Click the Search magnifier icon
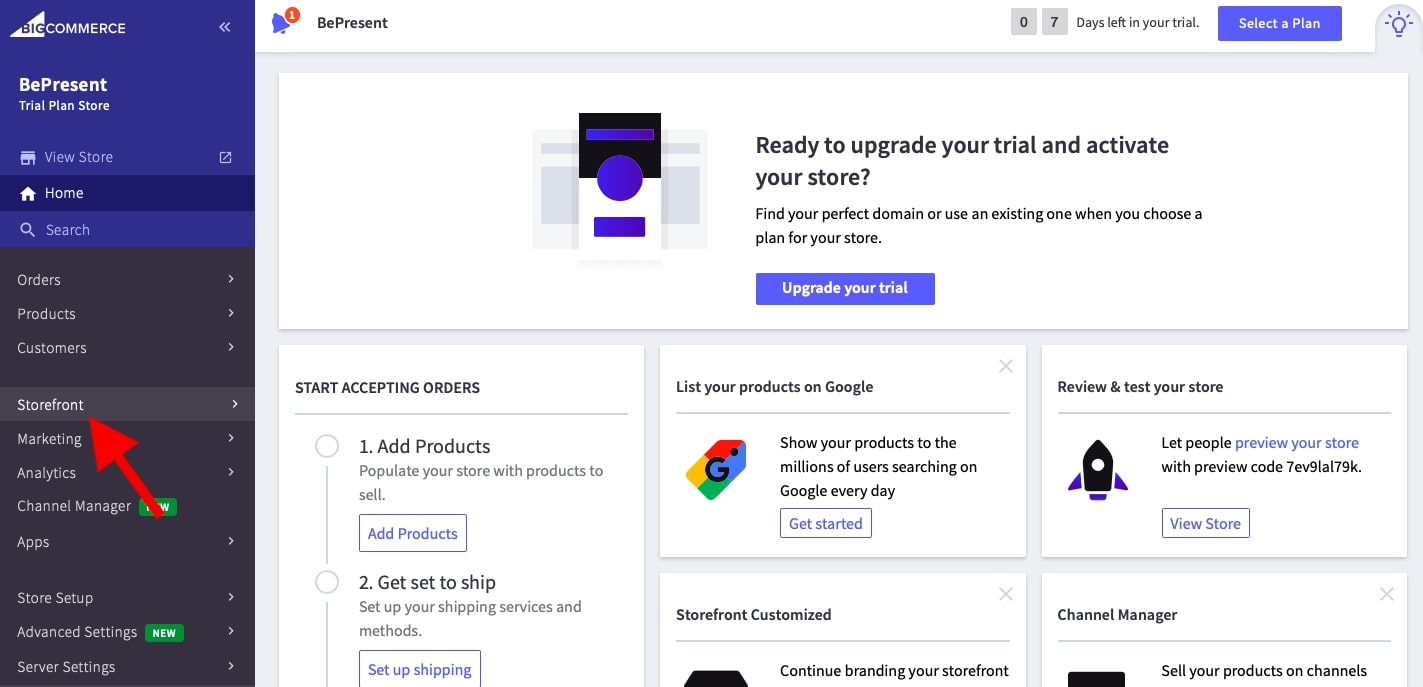 point(28,230)
